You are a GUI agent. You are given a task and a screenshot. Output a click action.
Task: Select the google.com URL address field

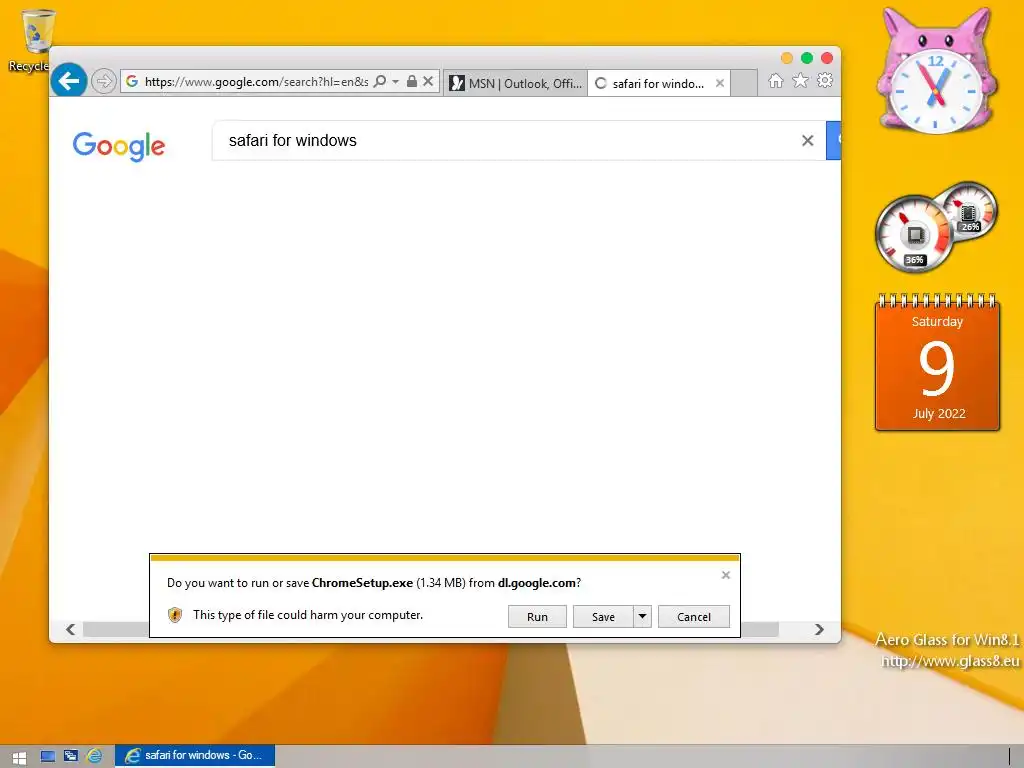coord(257,82)
